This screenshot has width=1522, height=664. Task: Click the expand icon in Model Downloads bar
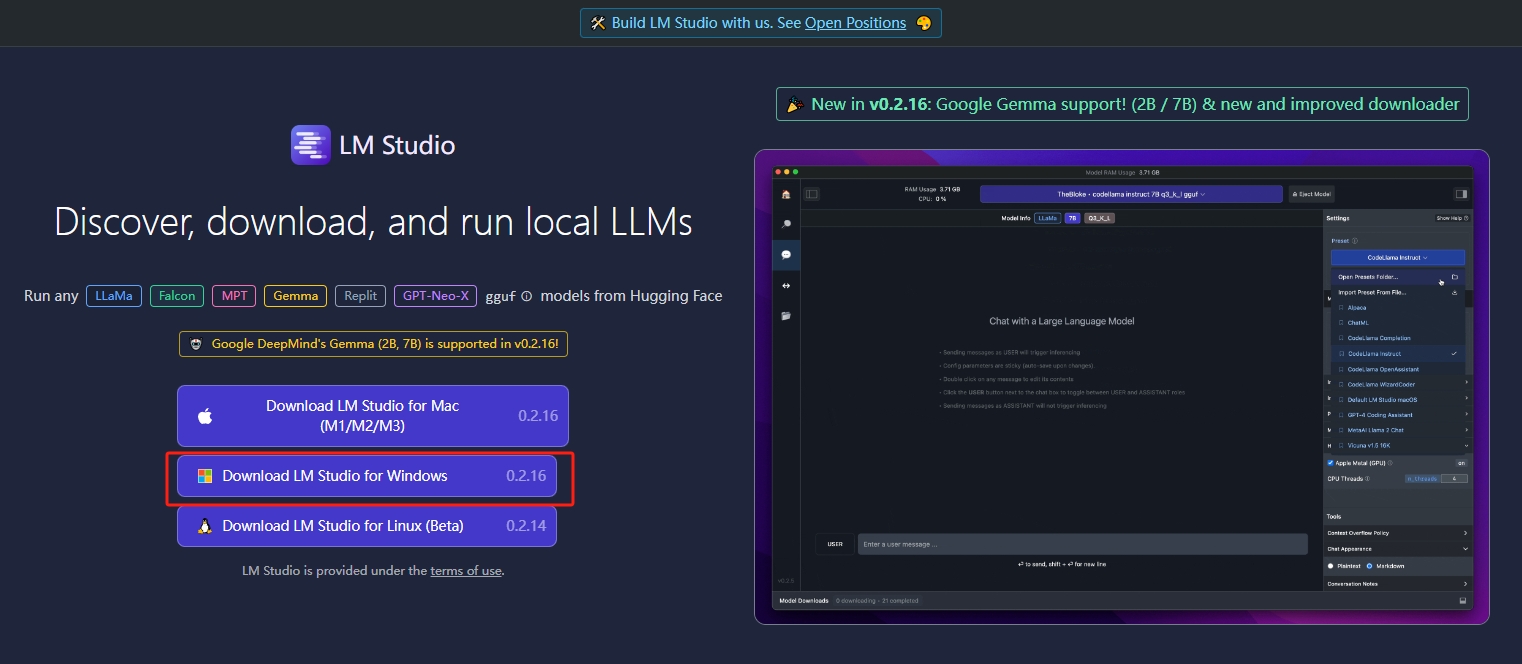[1463, 601]
